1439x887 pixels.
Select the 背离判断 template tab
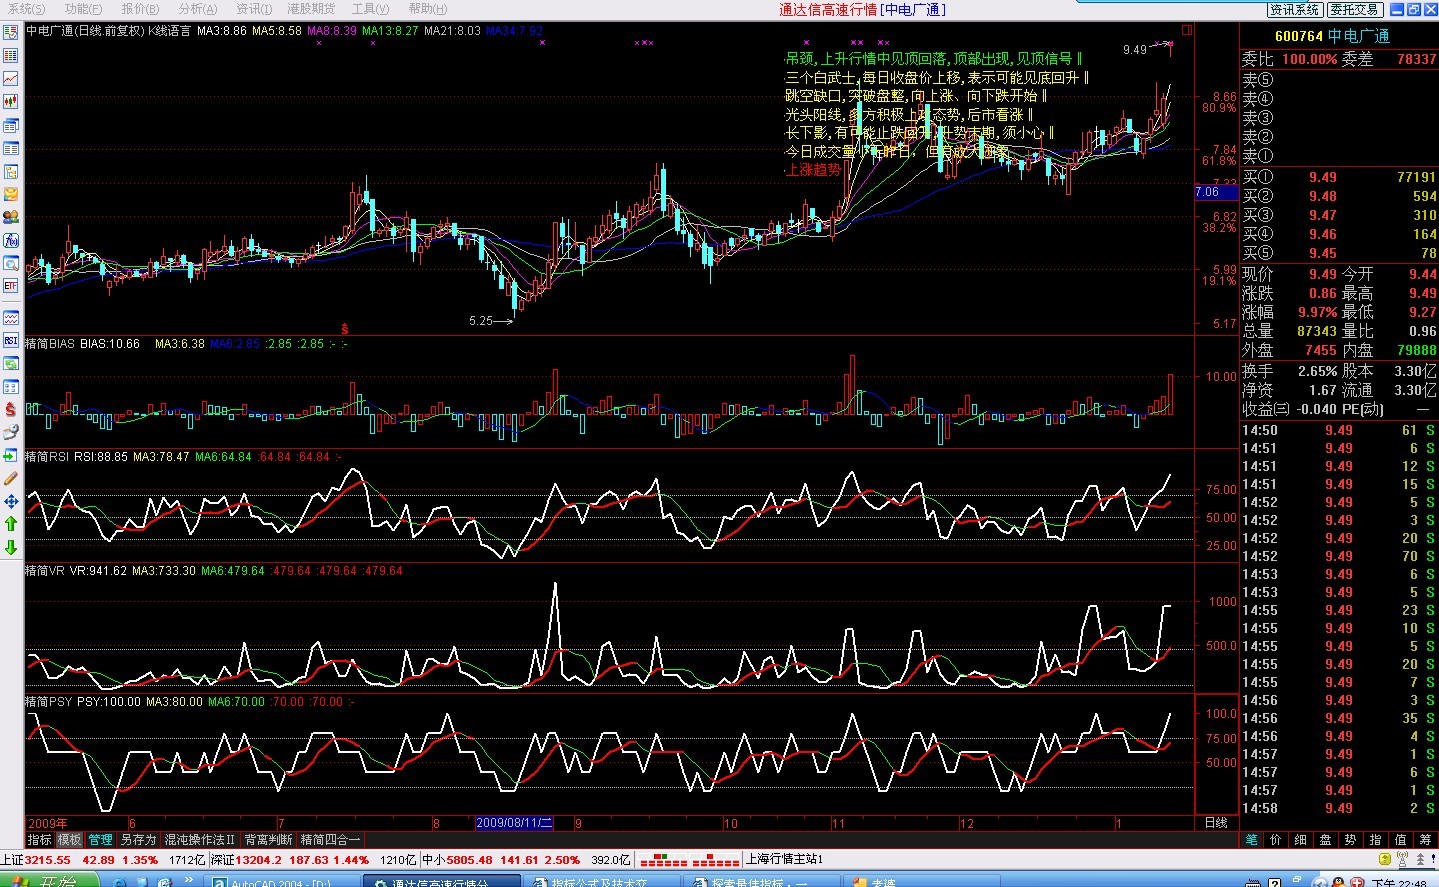pos(268,840)
